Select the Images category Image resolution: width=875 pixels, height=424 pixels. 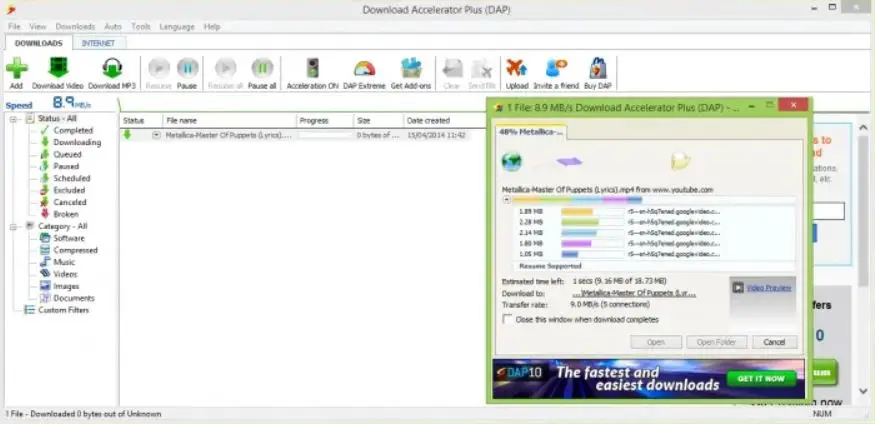(x=66, y=286)
